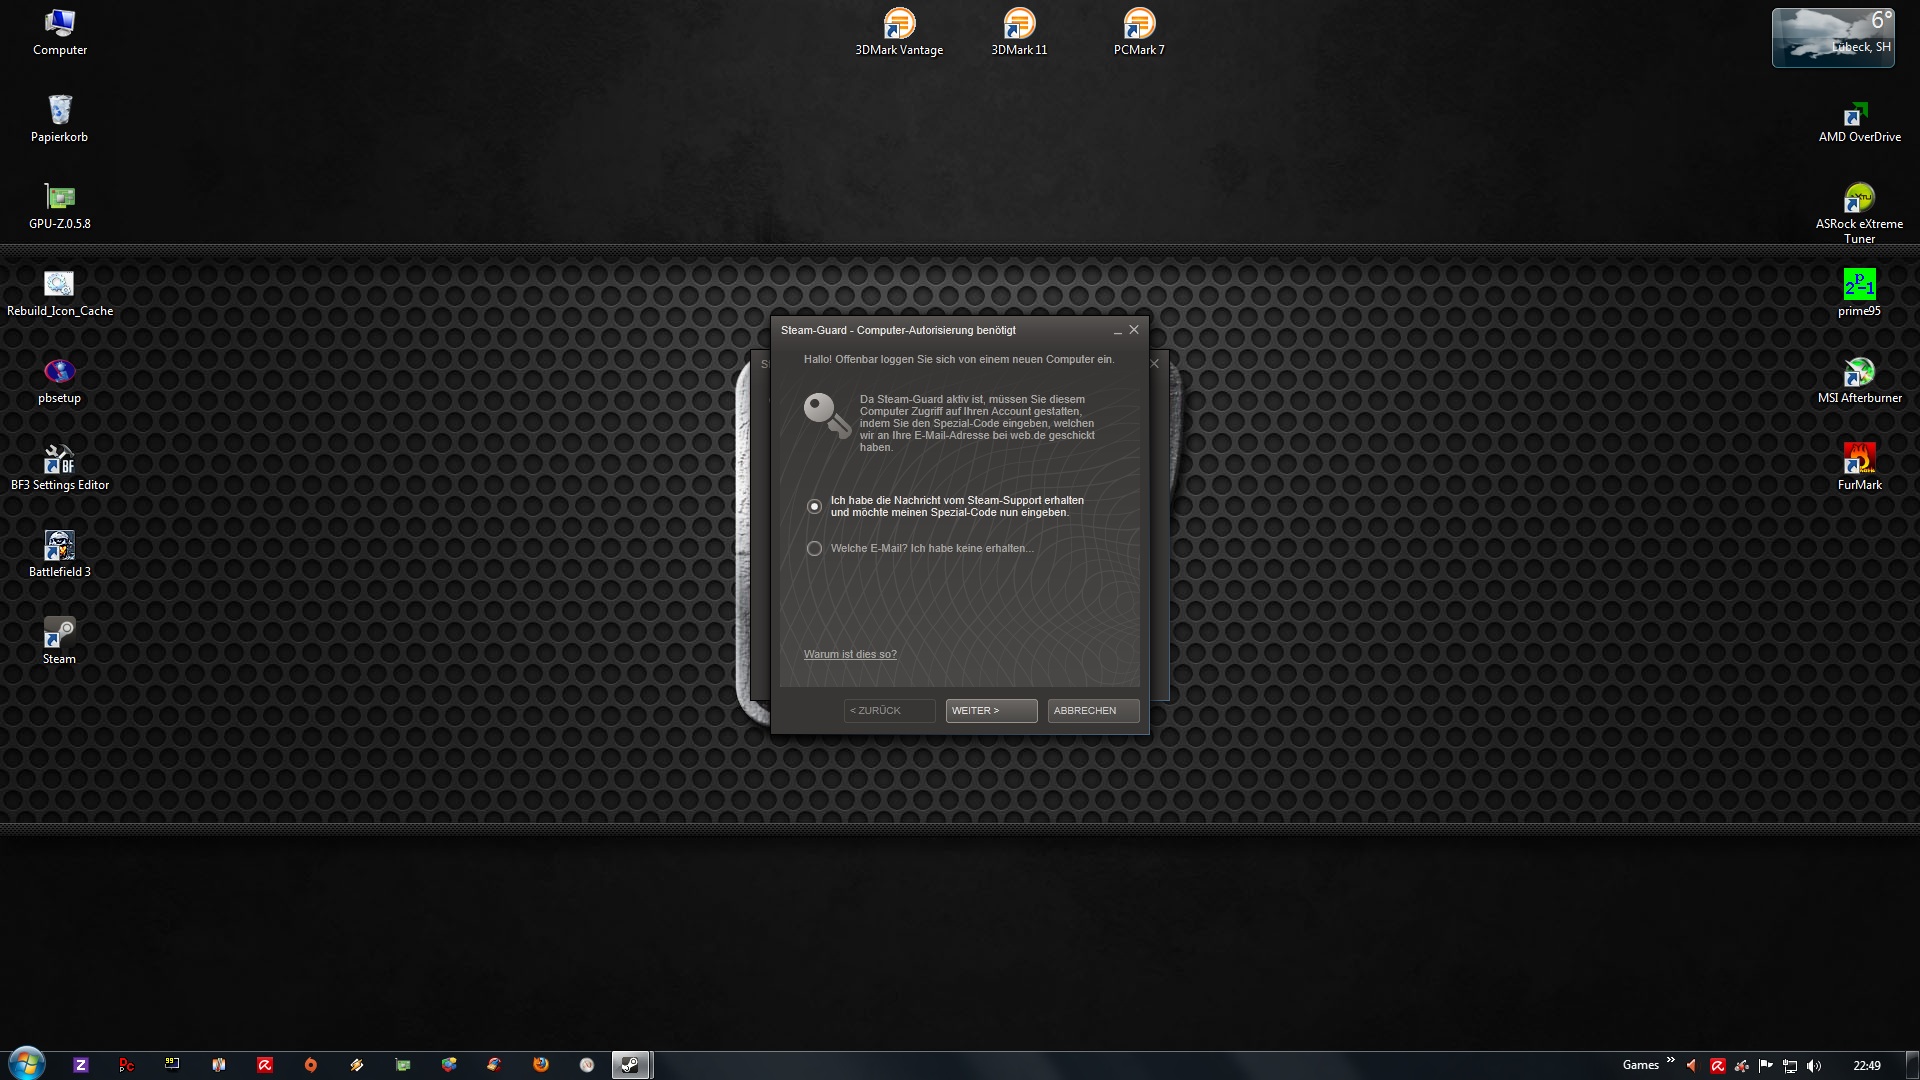Click the 22:49 taskbar clock
Screen dimensions: 1920x1080
1866,1066
